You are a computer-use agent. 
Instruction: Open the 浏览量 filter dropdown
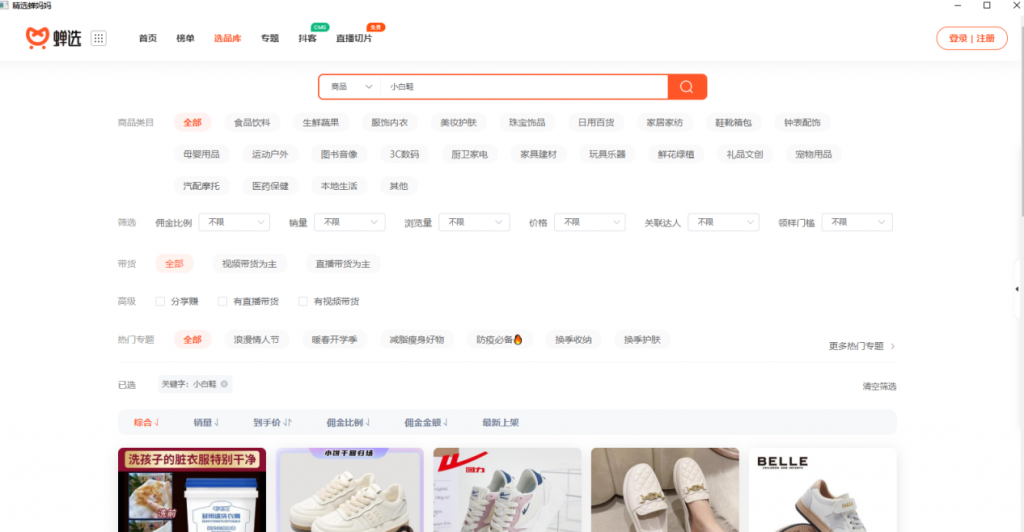[475, 222]
